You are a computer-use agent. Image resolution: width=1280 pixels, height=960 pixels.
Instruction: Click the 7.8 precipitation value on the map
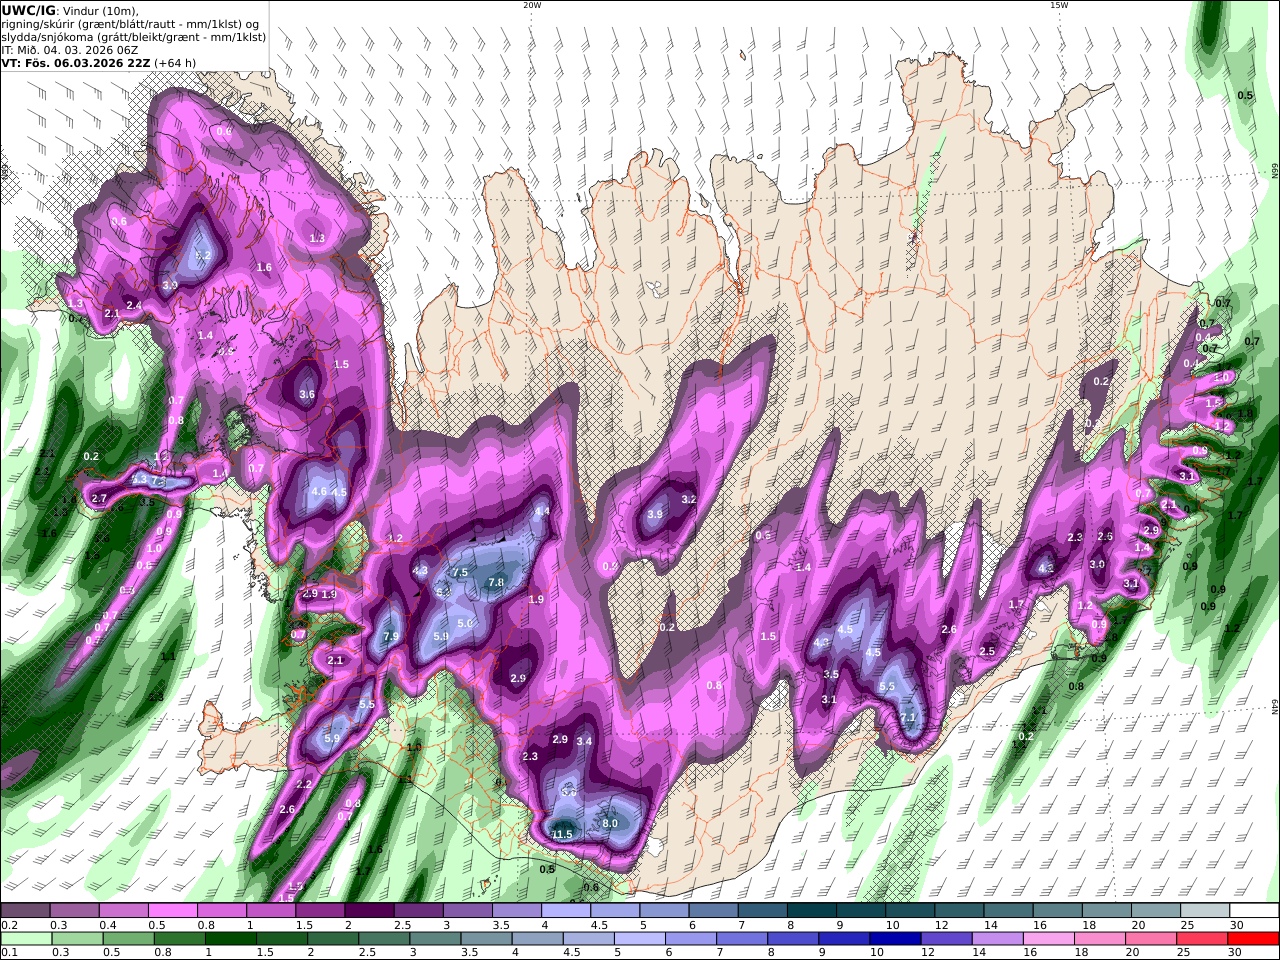coord(496,582)
